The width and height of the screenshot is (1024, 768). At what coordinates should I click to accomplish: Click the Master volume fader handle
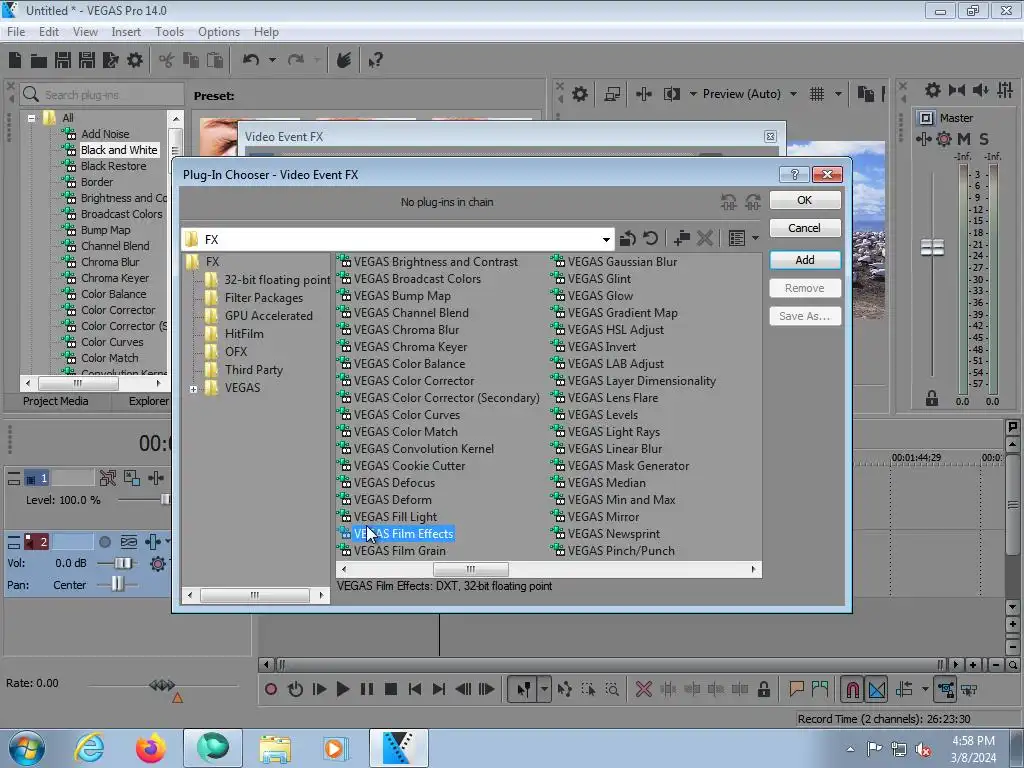click(x=932, y=248)
